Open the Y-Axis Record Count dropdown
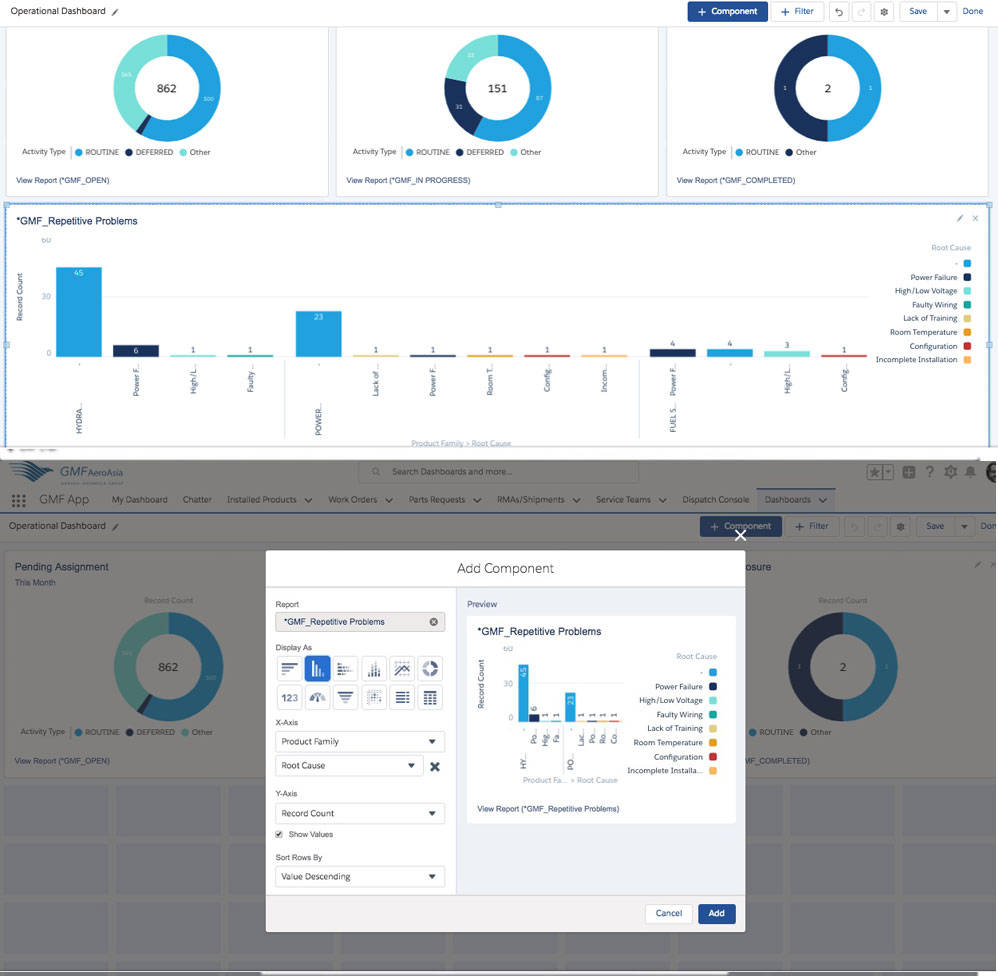The height and width of the screenshot is (976, 998). click(x=359, y=813)
